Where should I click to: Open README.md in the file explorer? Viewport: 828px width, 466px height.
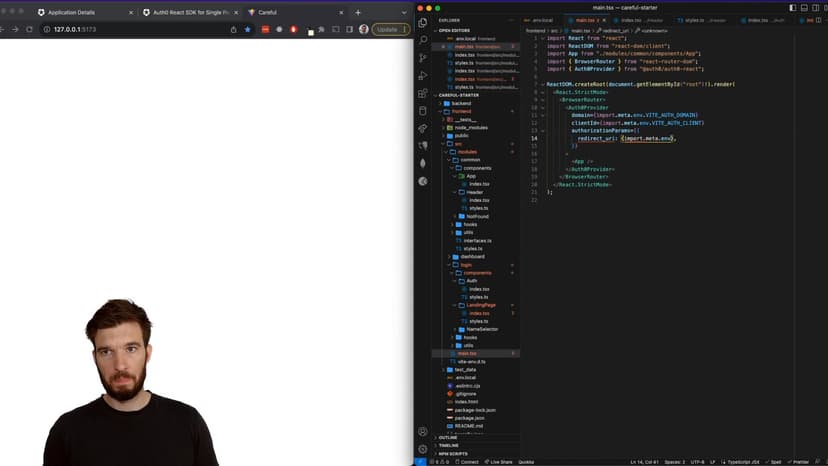point(467,426)
